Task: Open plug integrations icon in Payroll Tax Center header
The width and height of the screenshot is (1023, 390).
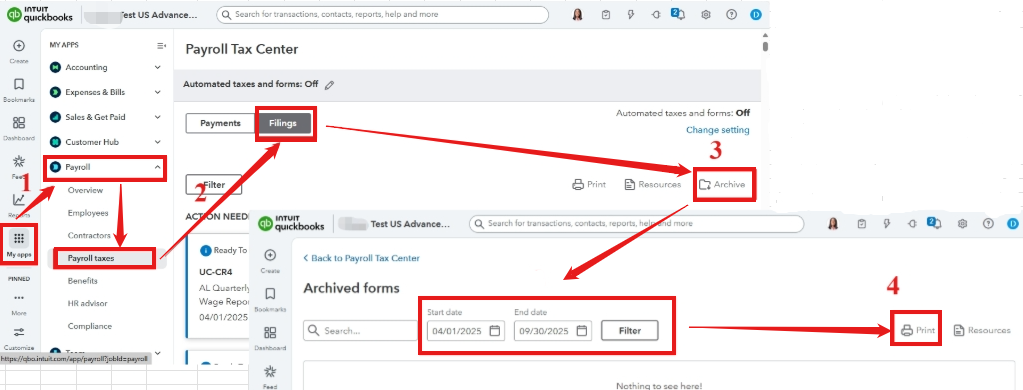Action: [x=655, y=14]
